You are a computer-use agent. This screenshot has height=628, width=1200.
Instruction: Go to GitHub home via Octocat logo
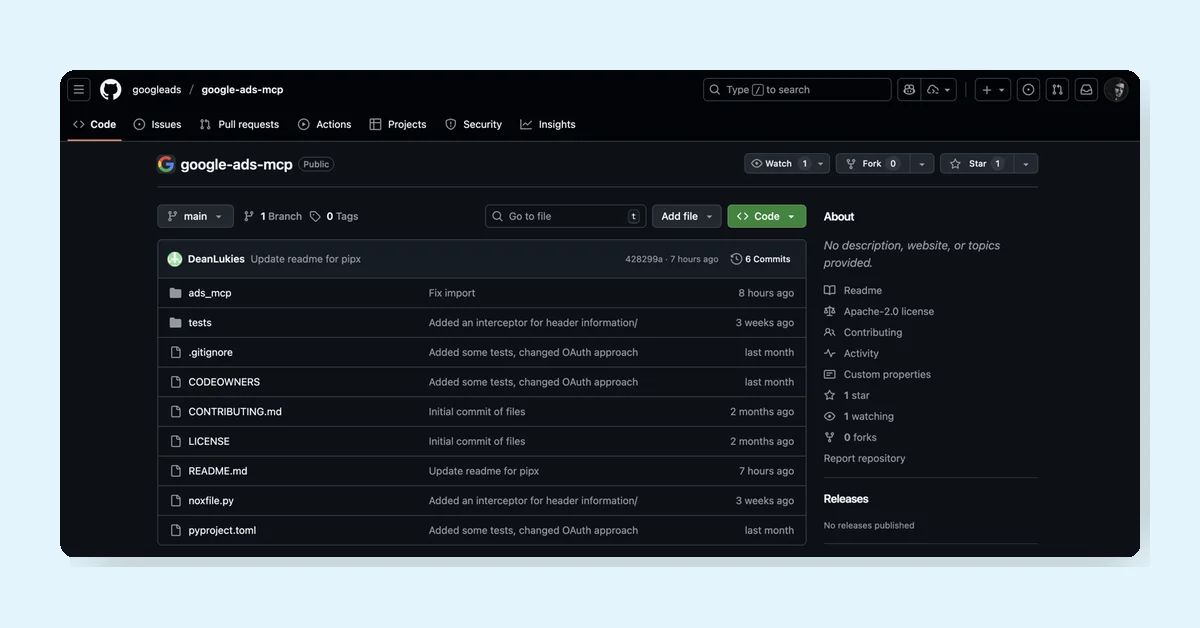coord(111,90)
